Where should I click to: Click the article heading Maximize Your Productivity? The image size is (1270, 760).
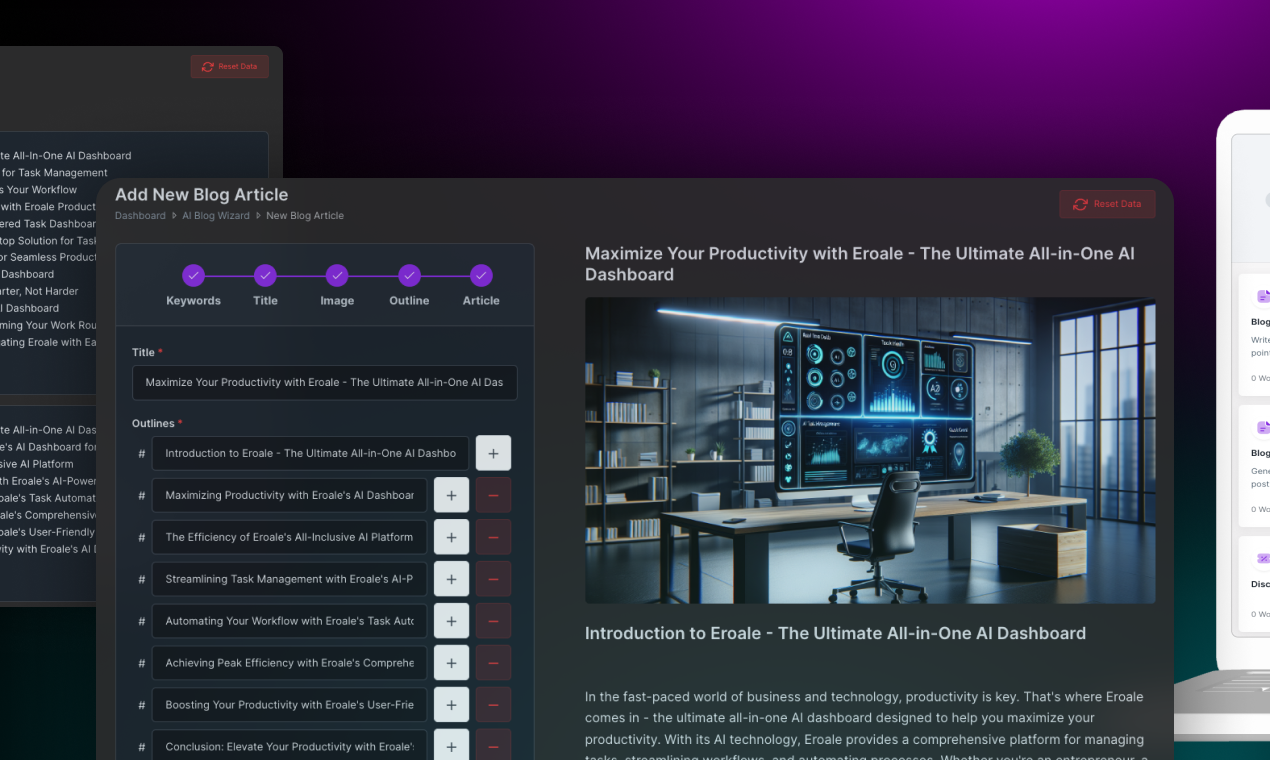[x=860, y=264]
